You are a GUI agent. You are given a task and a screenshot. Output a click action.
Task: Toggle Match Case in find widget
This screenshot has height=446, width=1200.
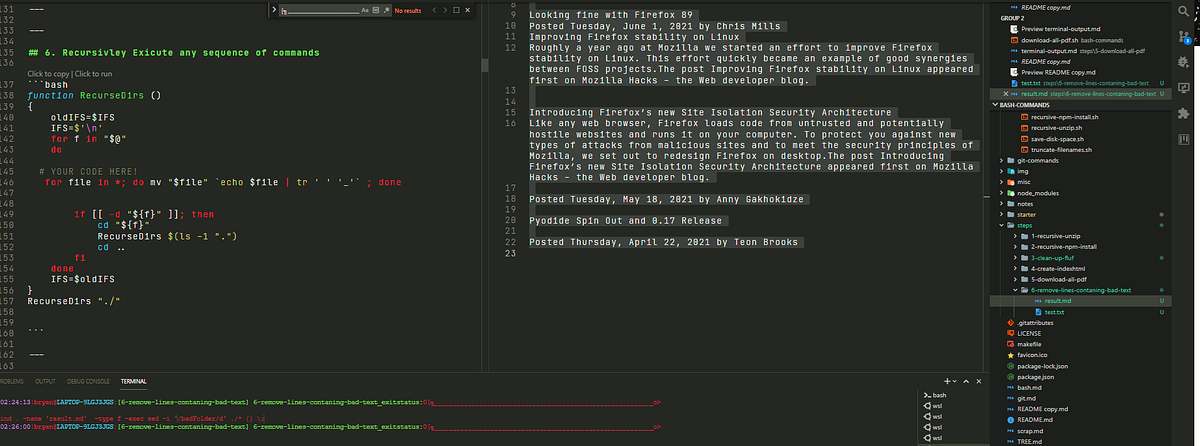click(x=366, y=10)
